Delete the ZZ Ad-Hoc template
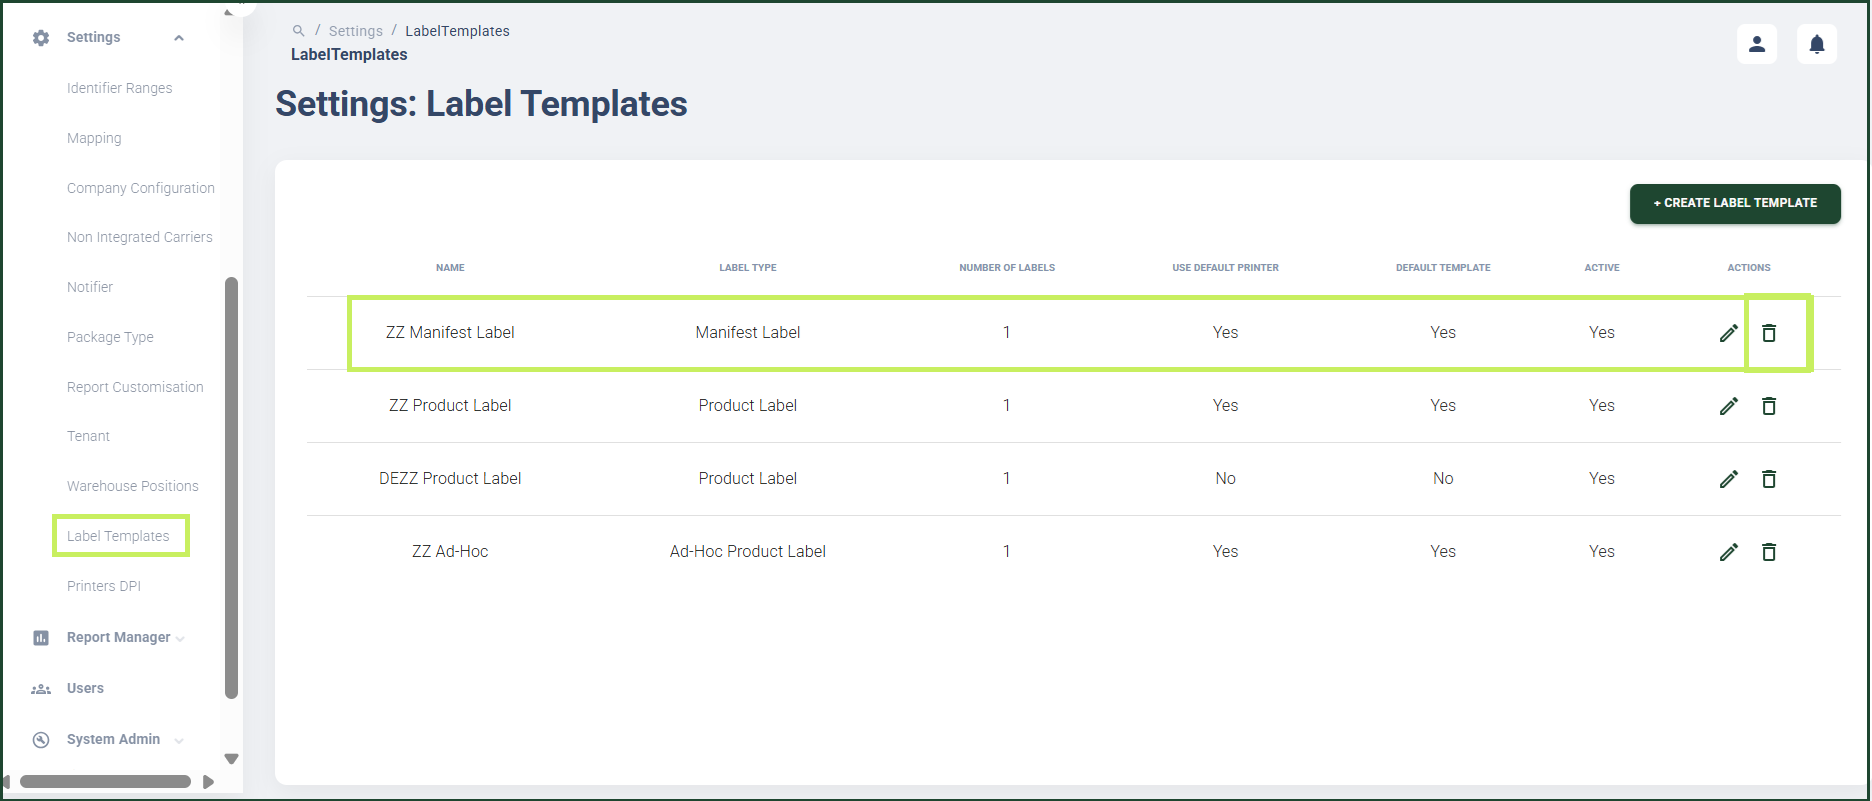Image resolution: width=1872 pixels, height=801 pixels. pos(1768,552)
